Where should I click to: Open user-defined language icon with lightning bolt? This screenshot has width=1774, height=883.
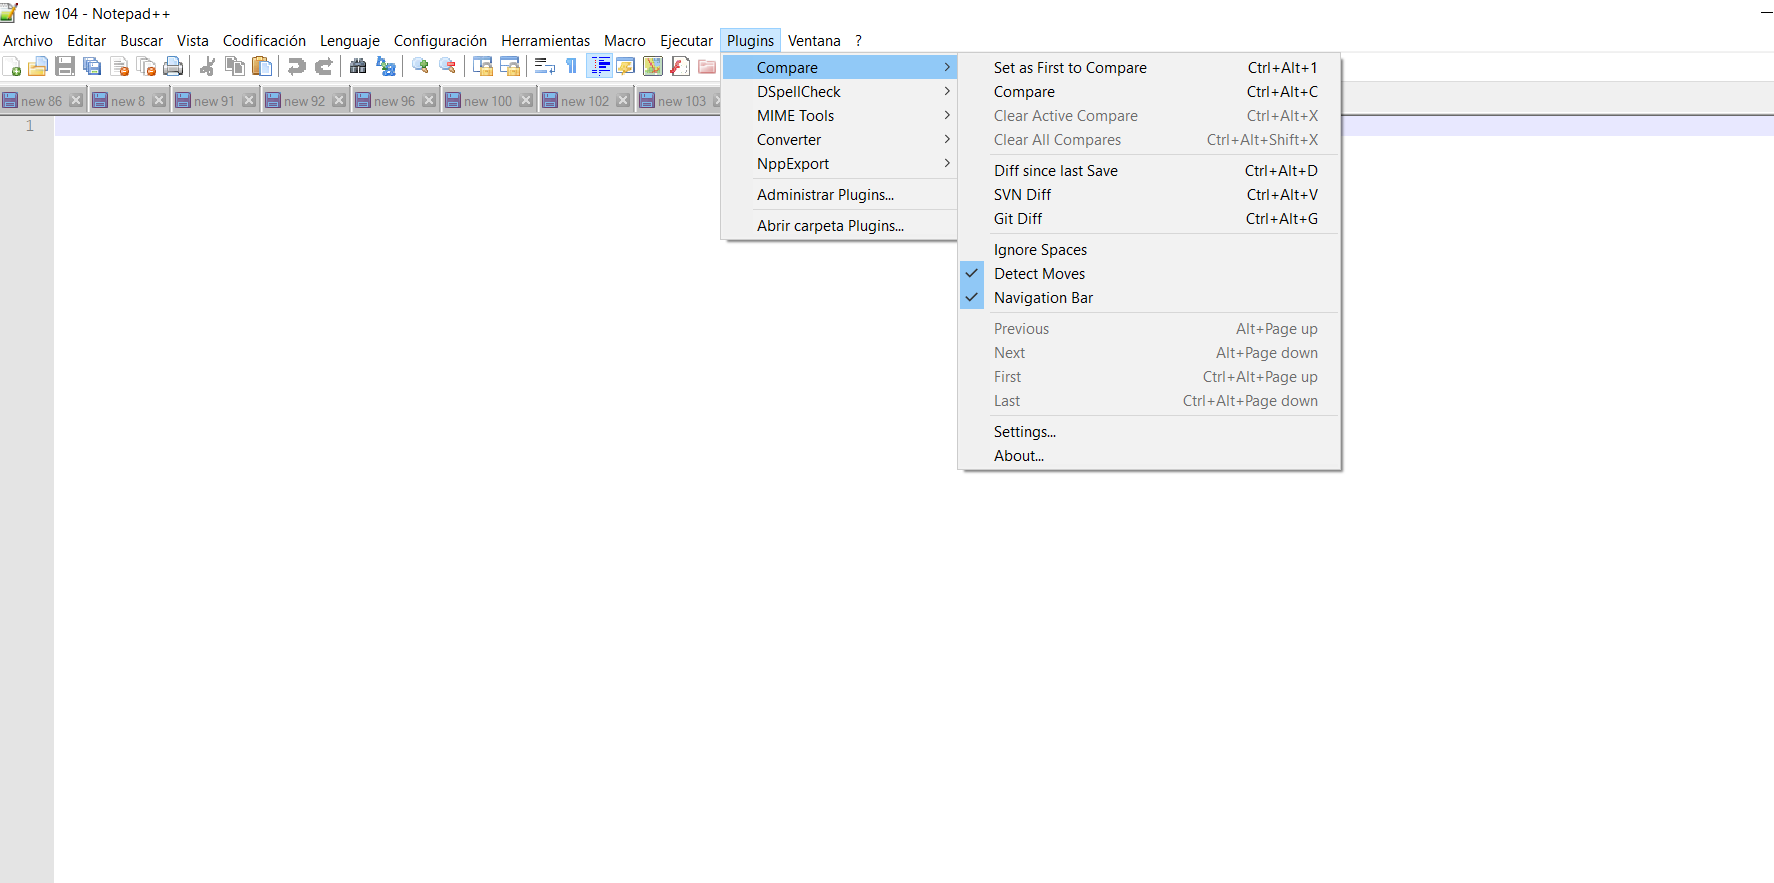tap(626, 67)
